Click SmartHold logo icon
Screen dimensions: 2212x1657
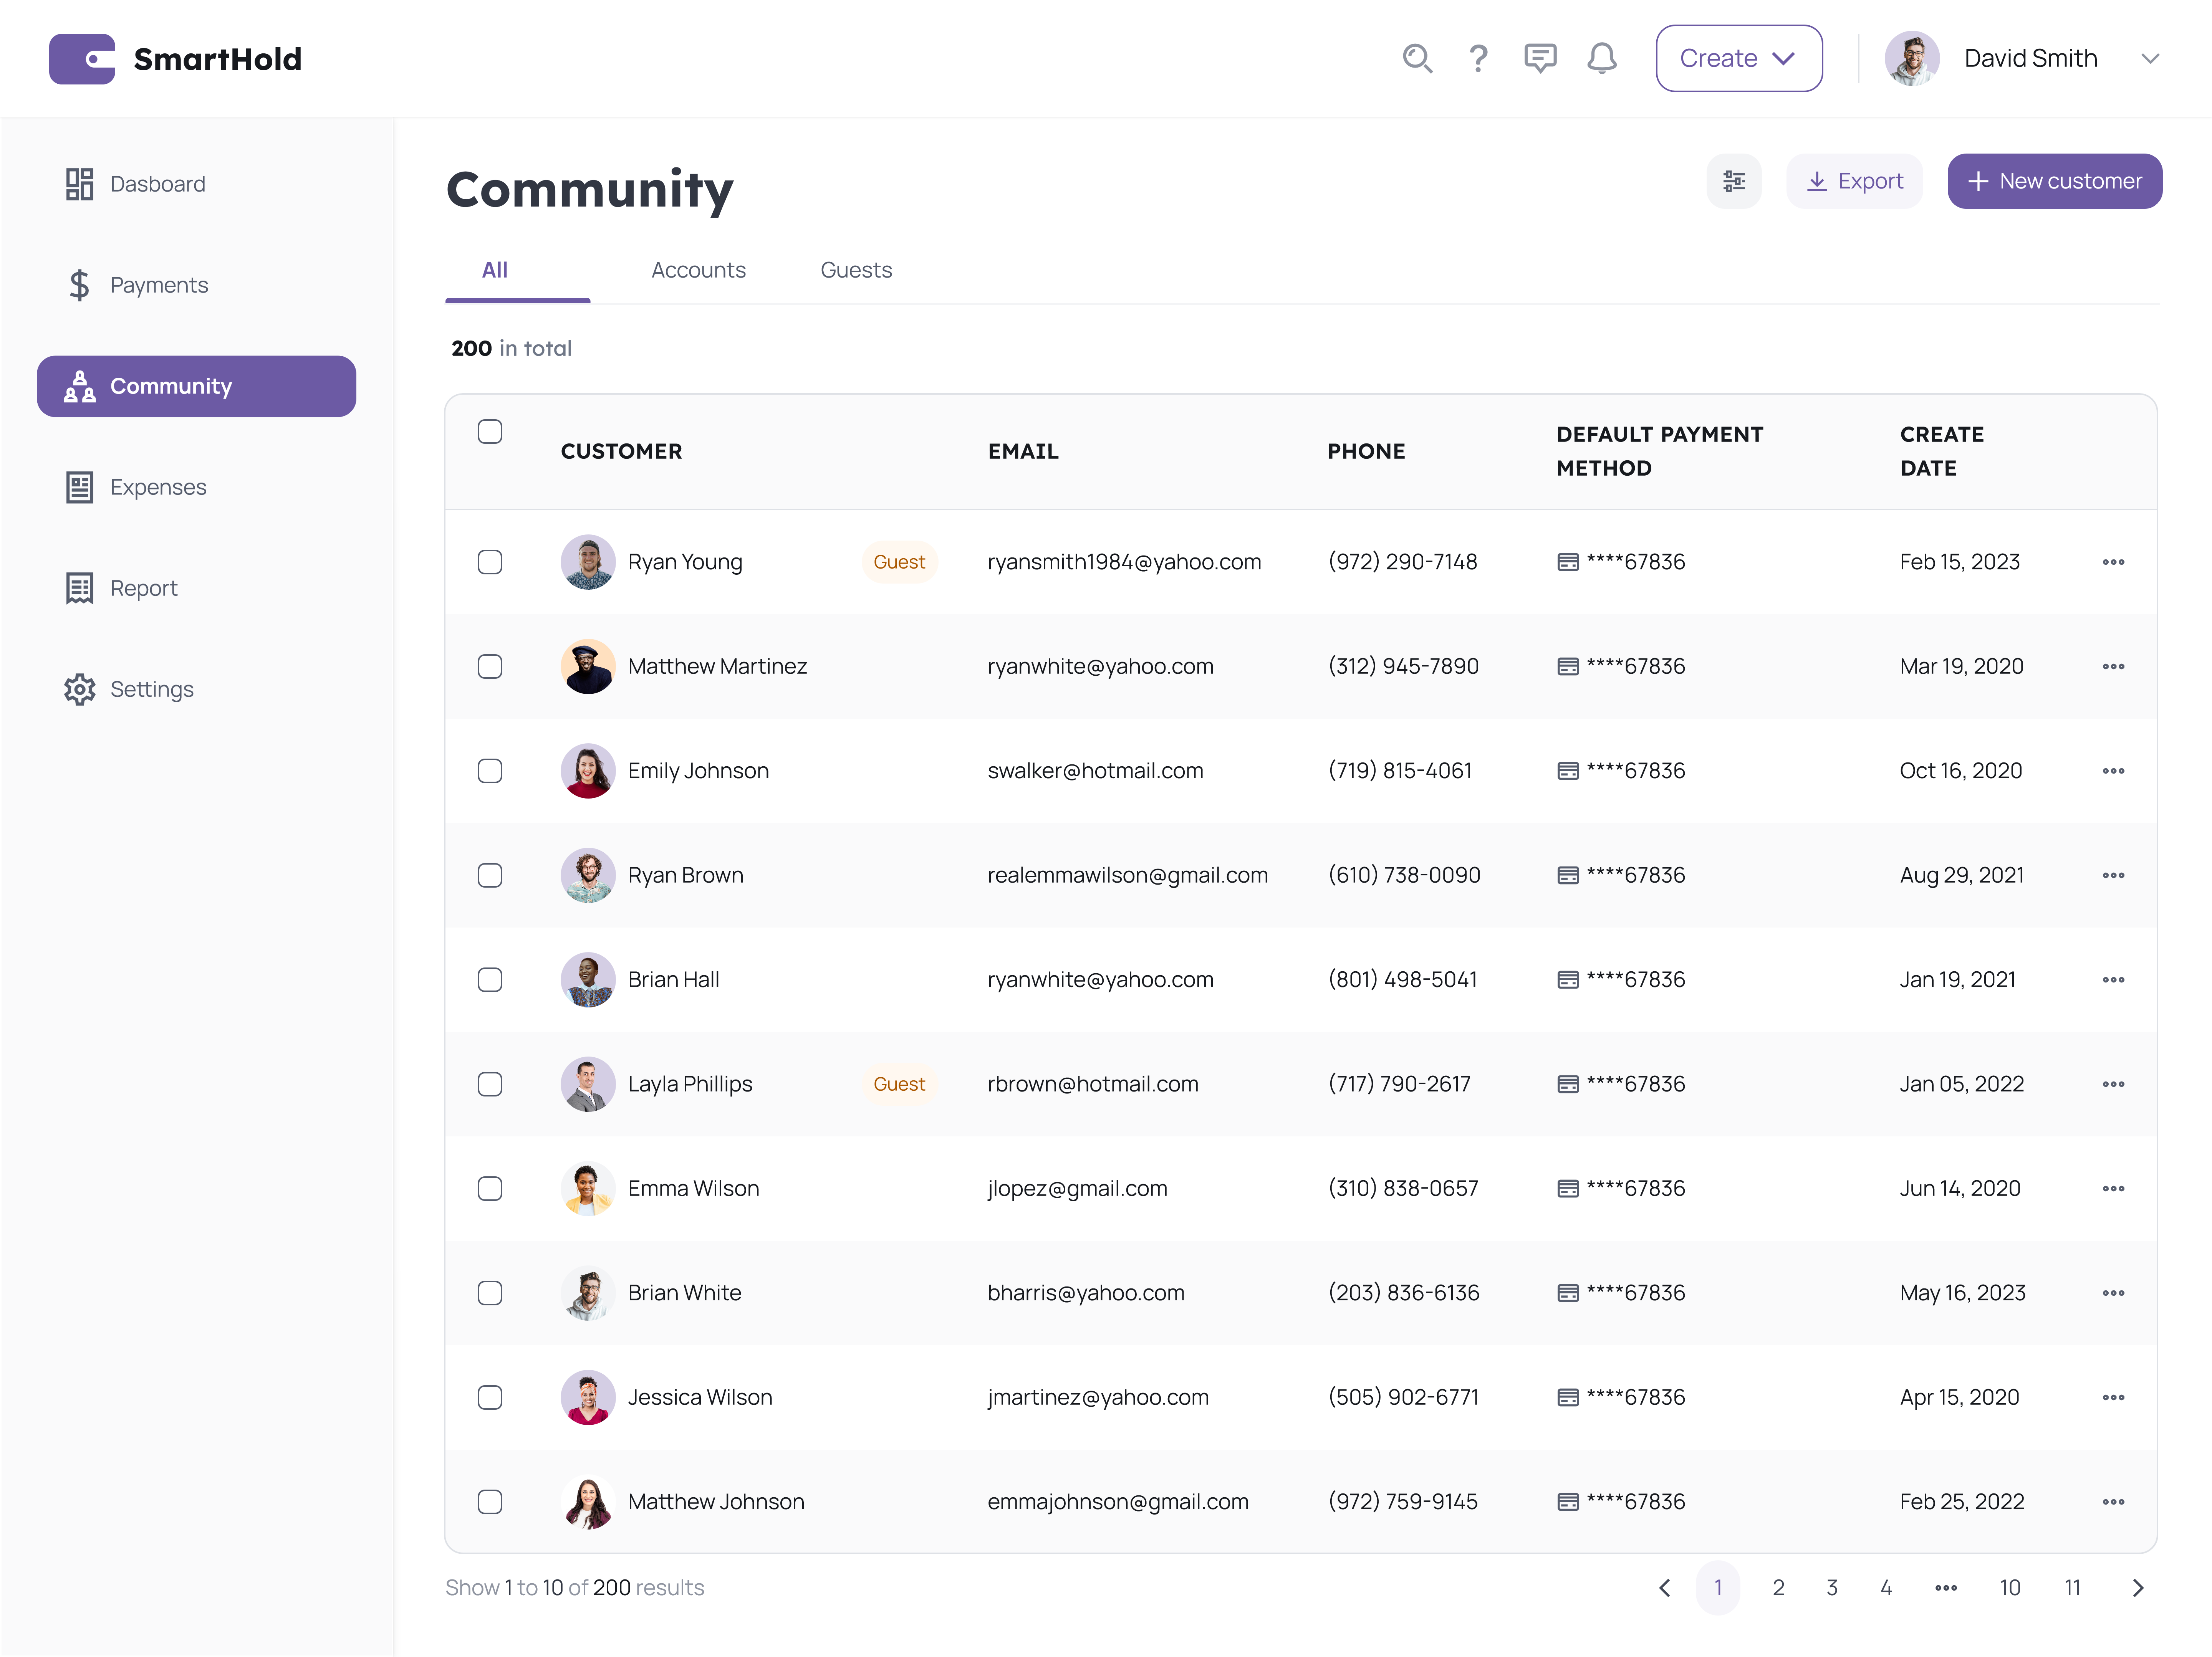coord(82,59)
